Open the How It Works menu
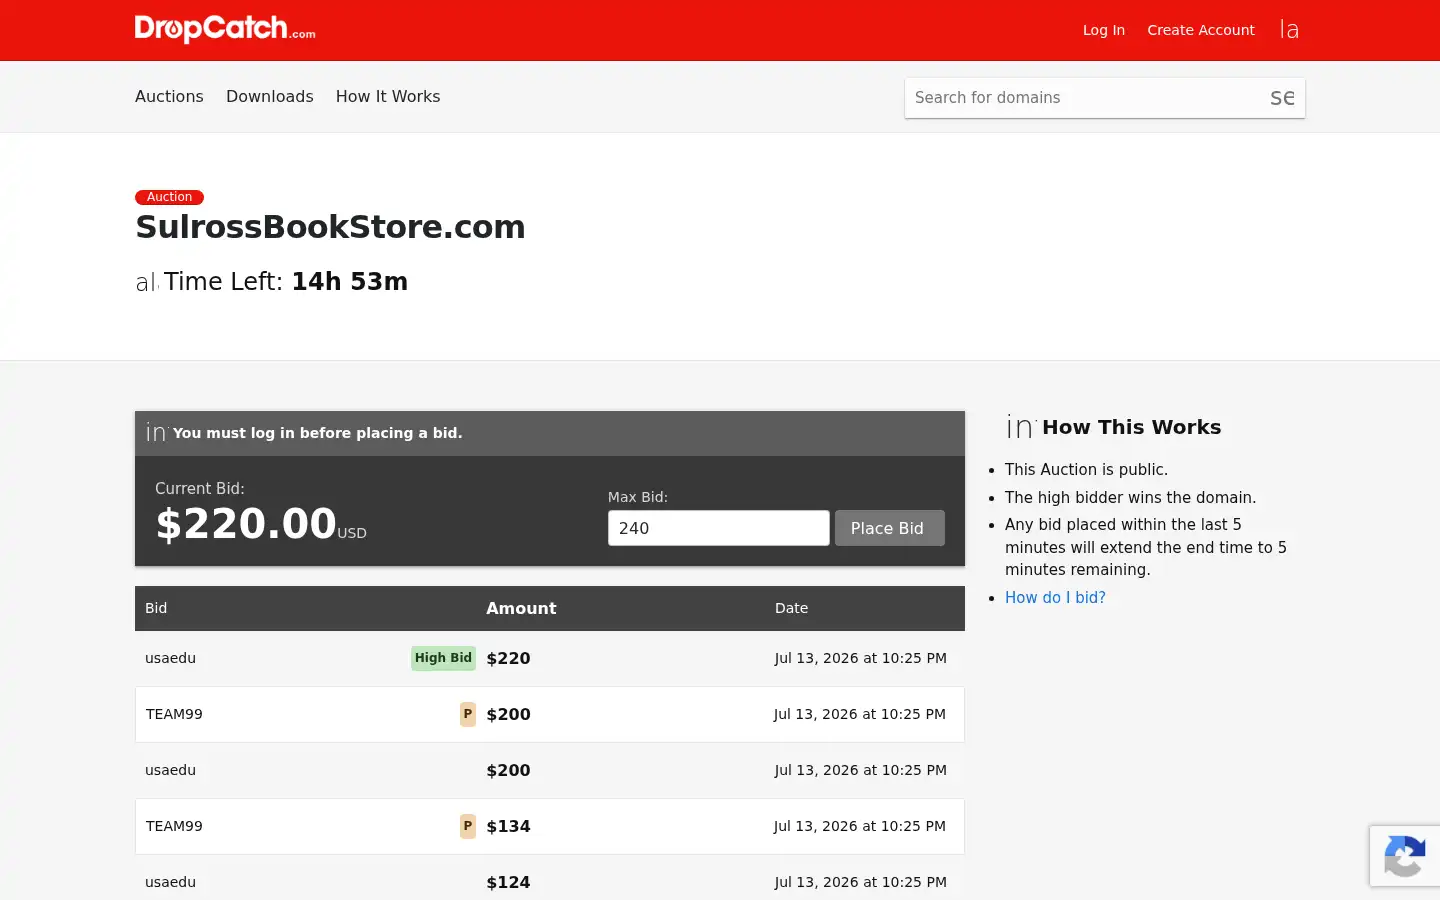The height and width of the screenshot is (900, 1440). coord(387,96)
